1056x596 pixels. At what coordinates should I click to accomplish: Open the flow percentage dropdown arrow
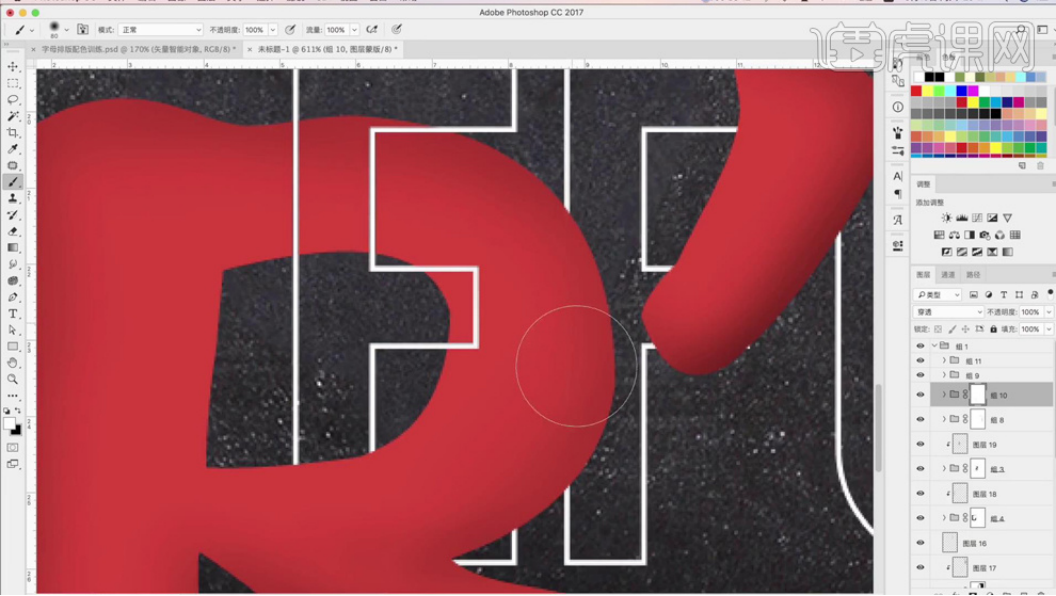(354, 30)
